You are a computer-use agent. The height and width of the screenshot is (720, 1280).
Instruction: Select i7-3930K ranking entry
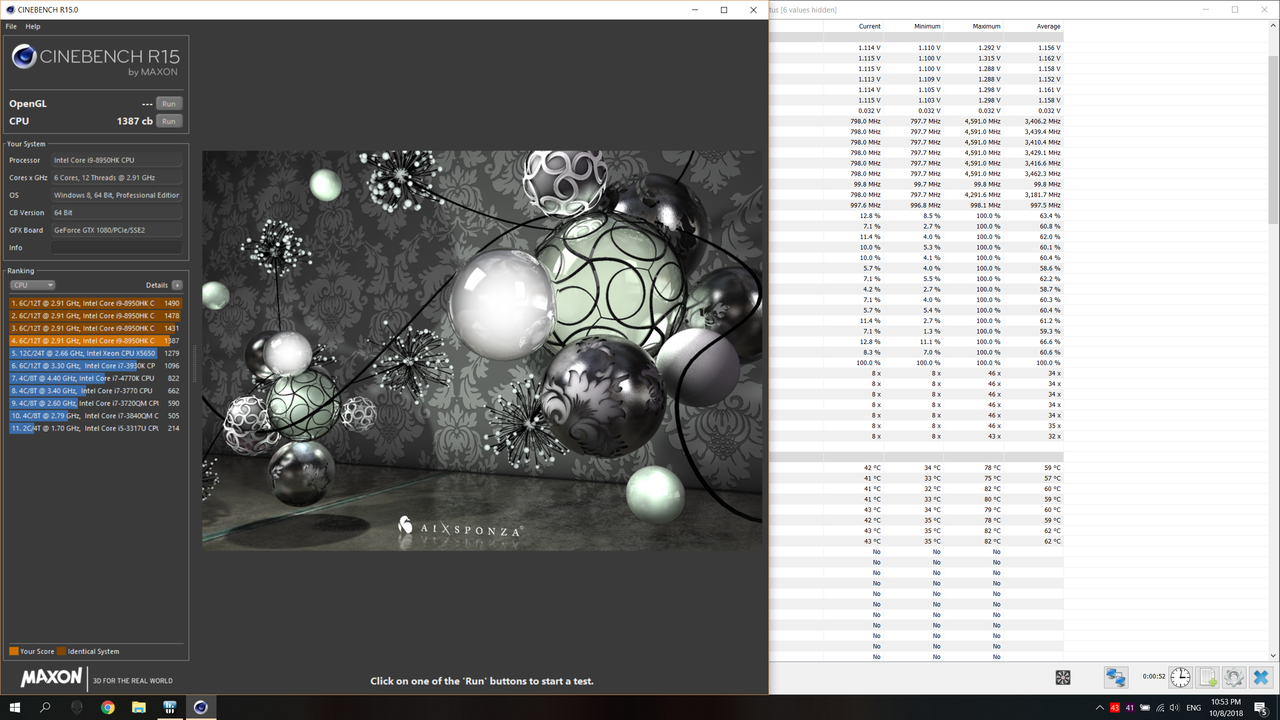96,366
